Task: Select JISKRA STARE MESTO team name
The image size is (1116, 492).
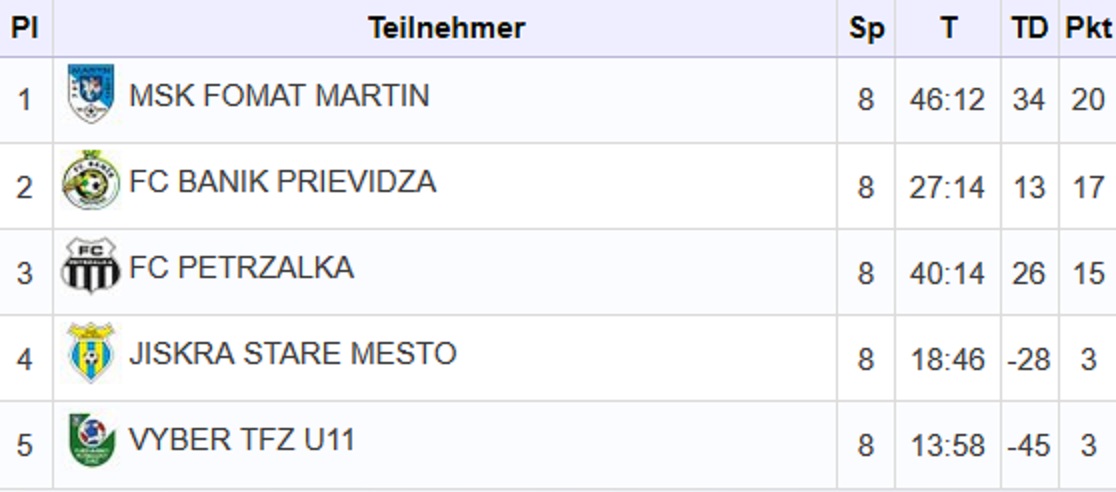Action: click(x=293, y=354)
